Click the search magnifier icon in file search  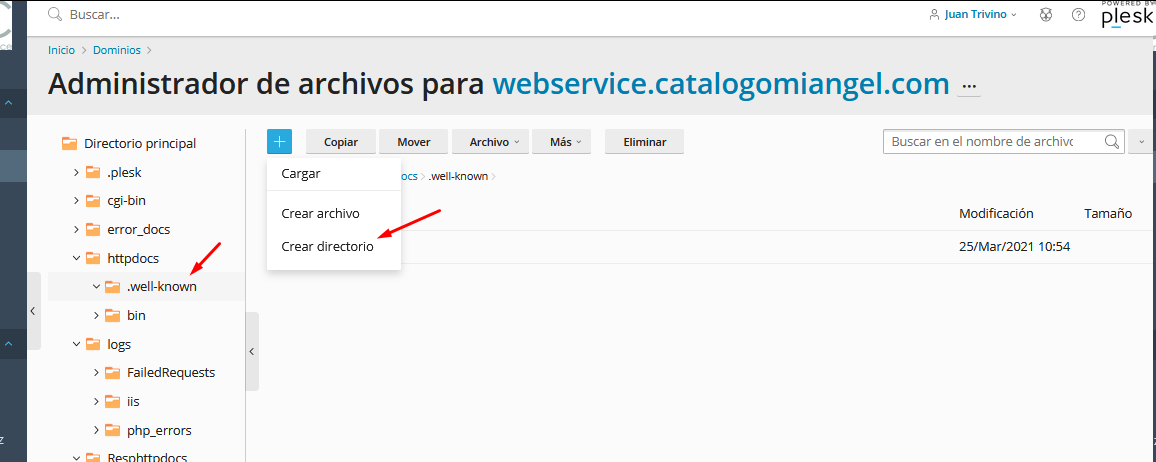pos(1112,142)
